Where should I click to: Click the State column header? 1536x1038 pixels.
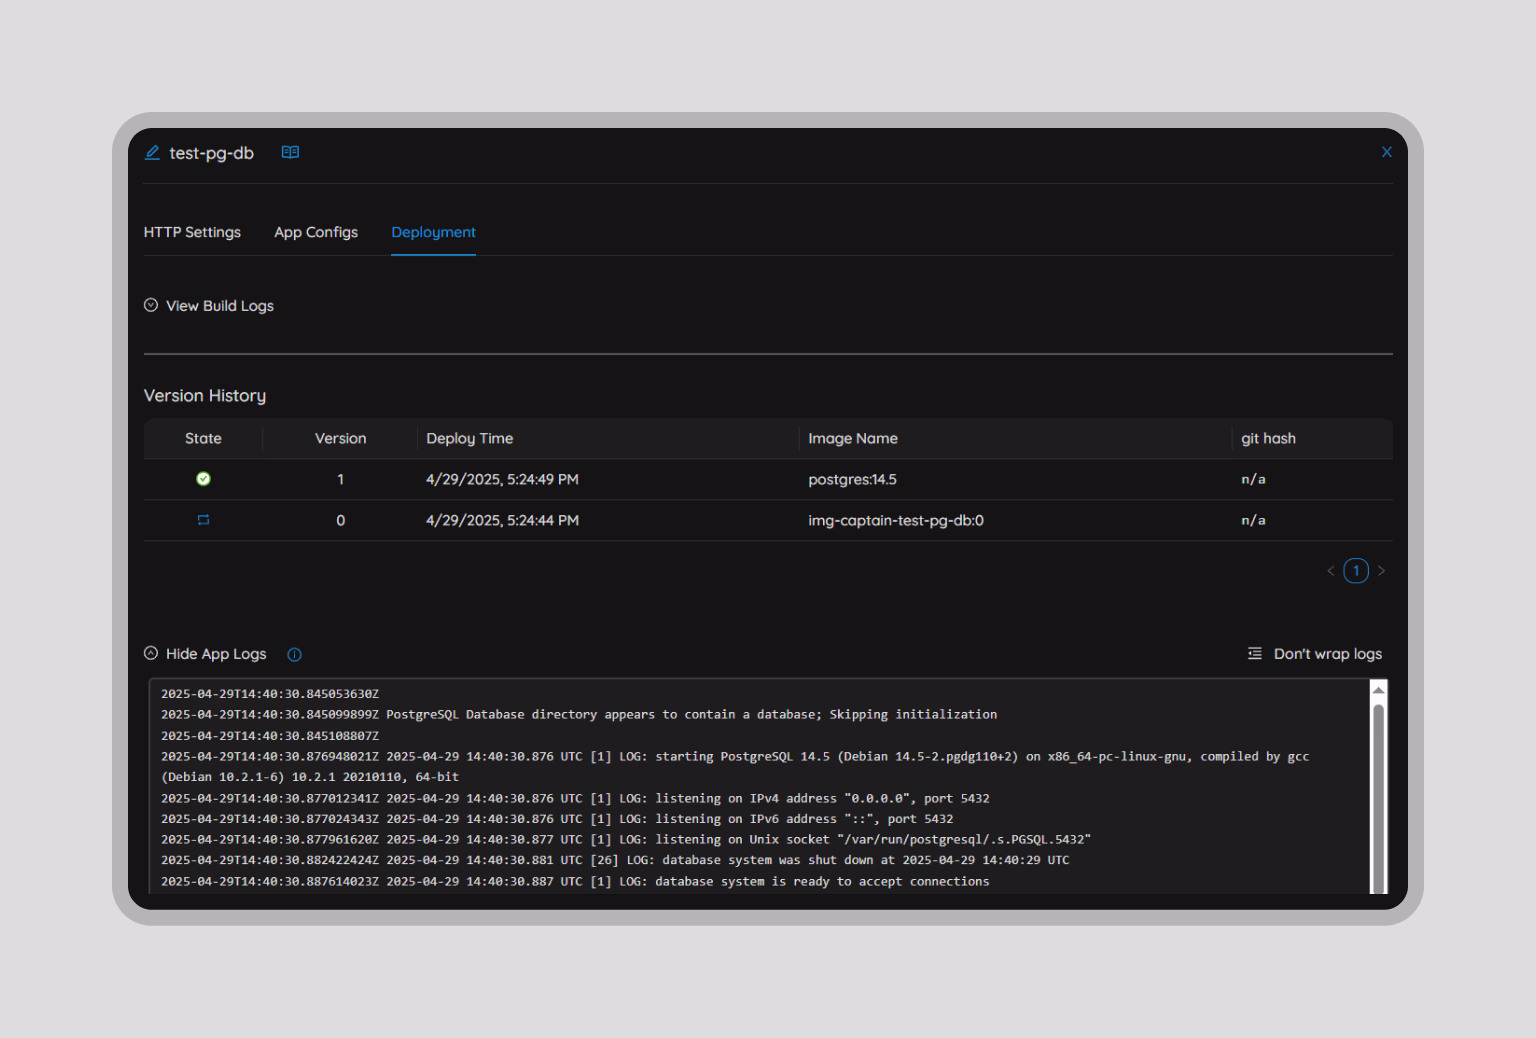coord(203,438)
